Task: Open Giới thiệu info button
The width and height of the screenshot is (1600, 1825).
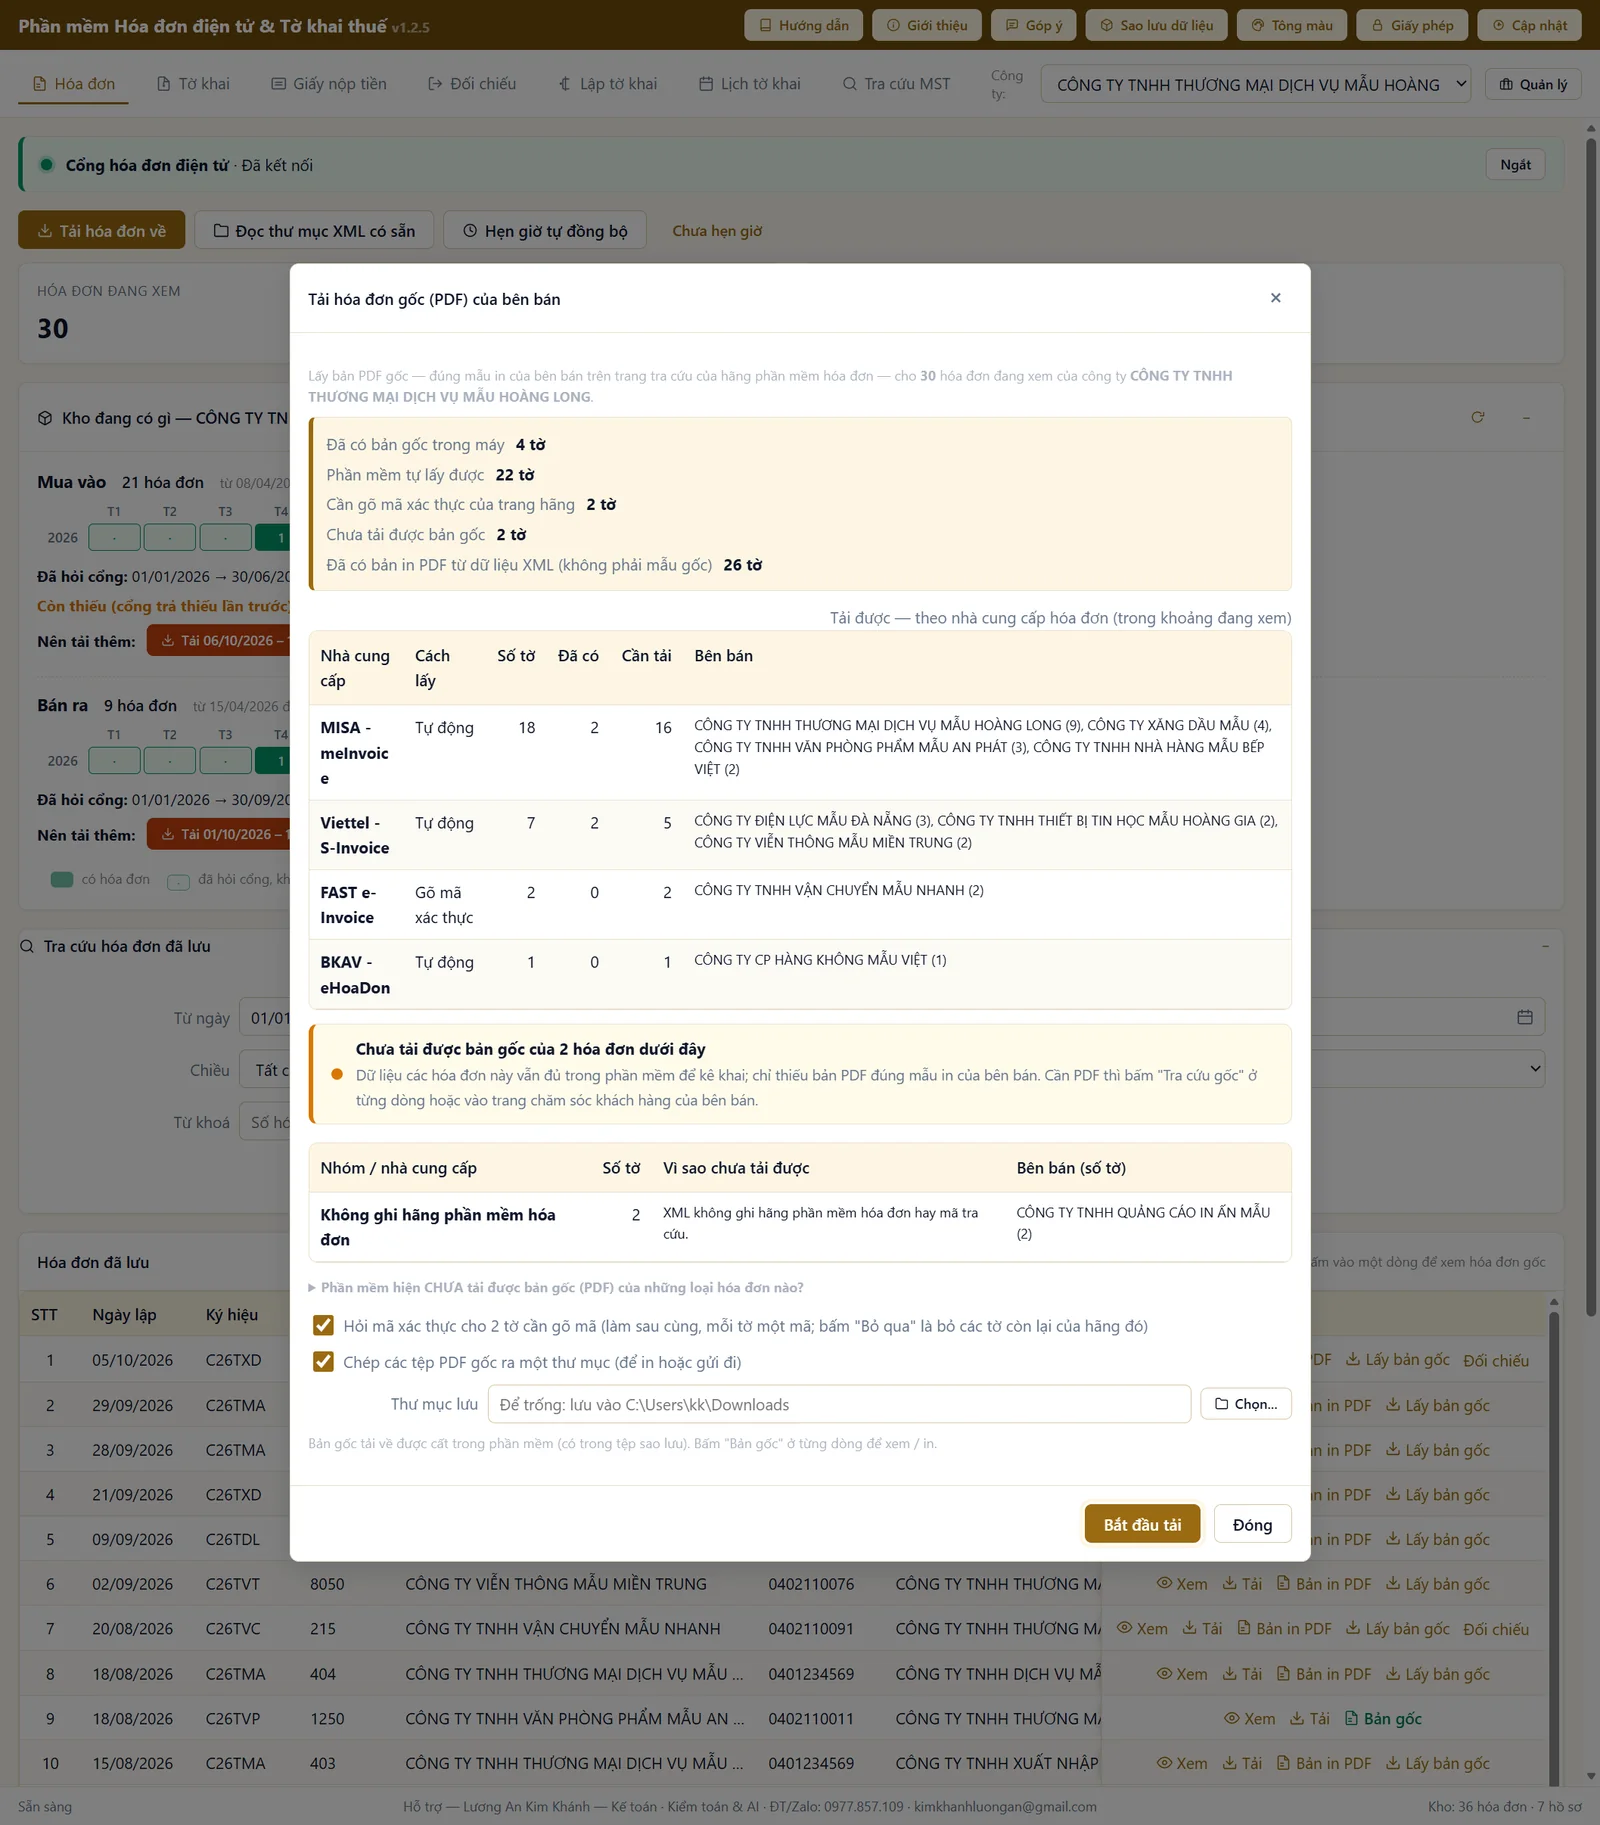Action: pyautogui.click(x=927, y=25)
